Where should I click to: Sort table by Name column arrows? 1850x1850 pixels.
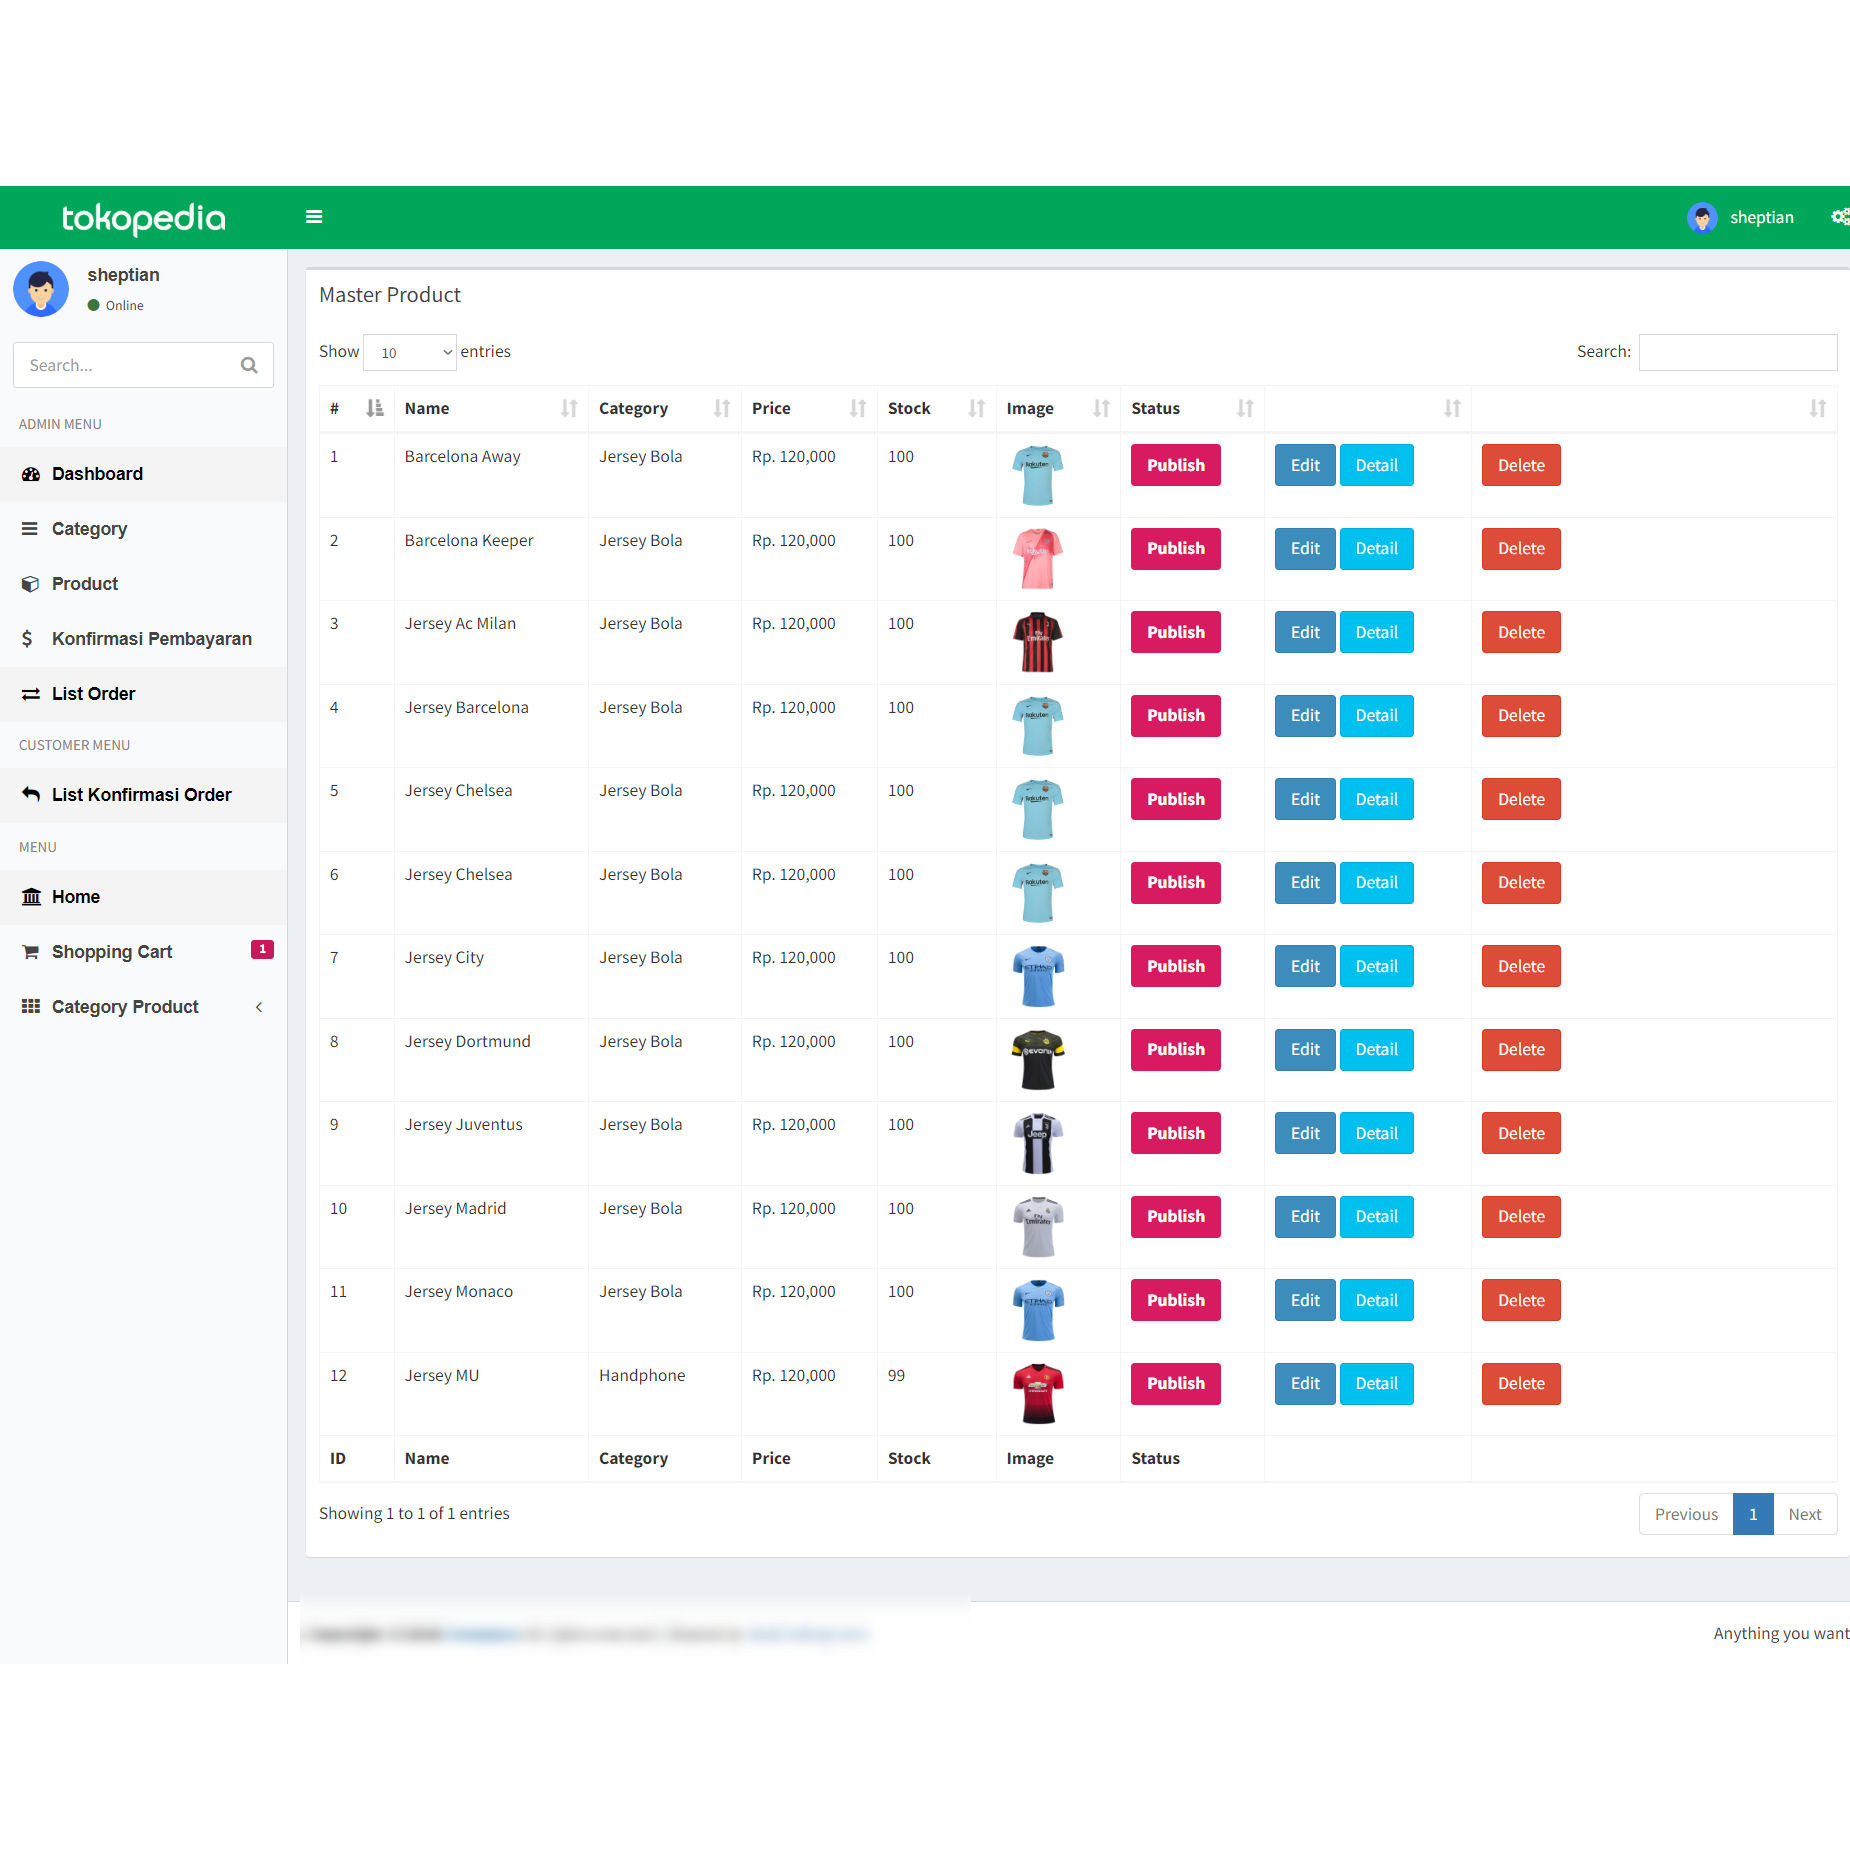pyautogui.click(x=569, y=408)
